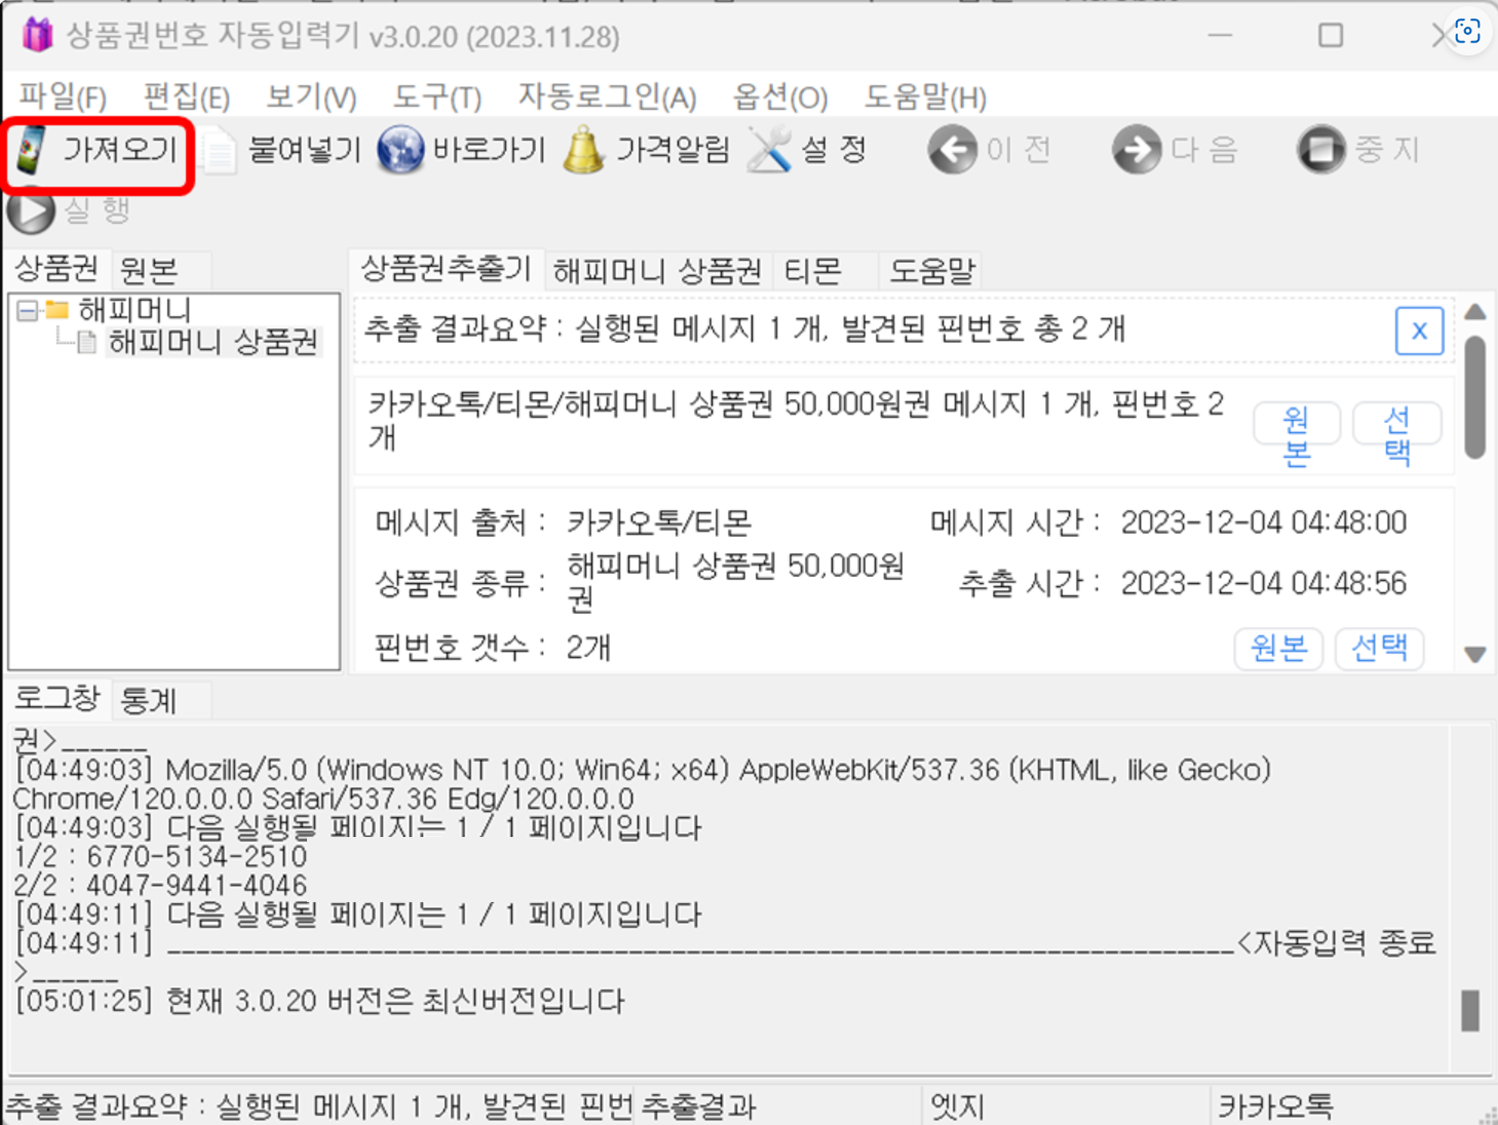Collapse the 해피머니 tree node
The width and height of the screenshot is (1498, 1125).
click(x=27, y=310)
